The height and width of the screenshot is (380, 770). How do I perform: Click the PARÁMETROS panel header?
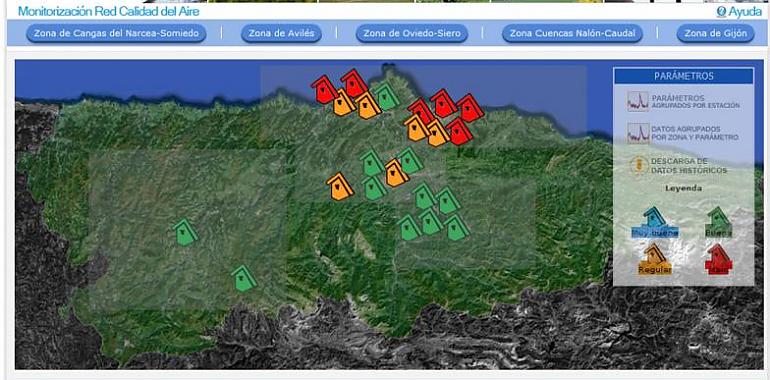tap(684, 76)
